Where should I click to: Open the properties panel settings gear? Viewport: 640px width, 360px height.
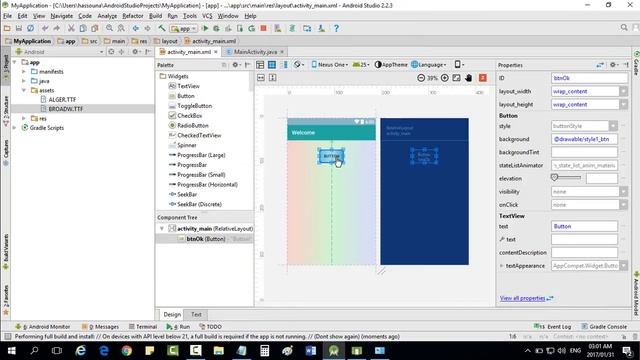613,65
